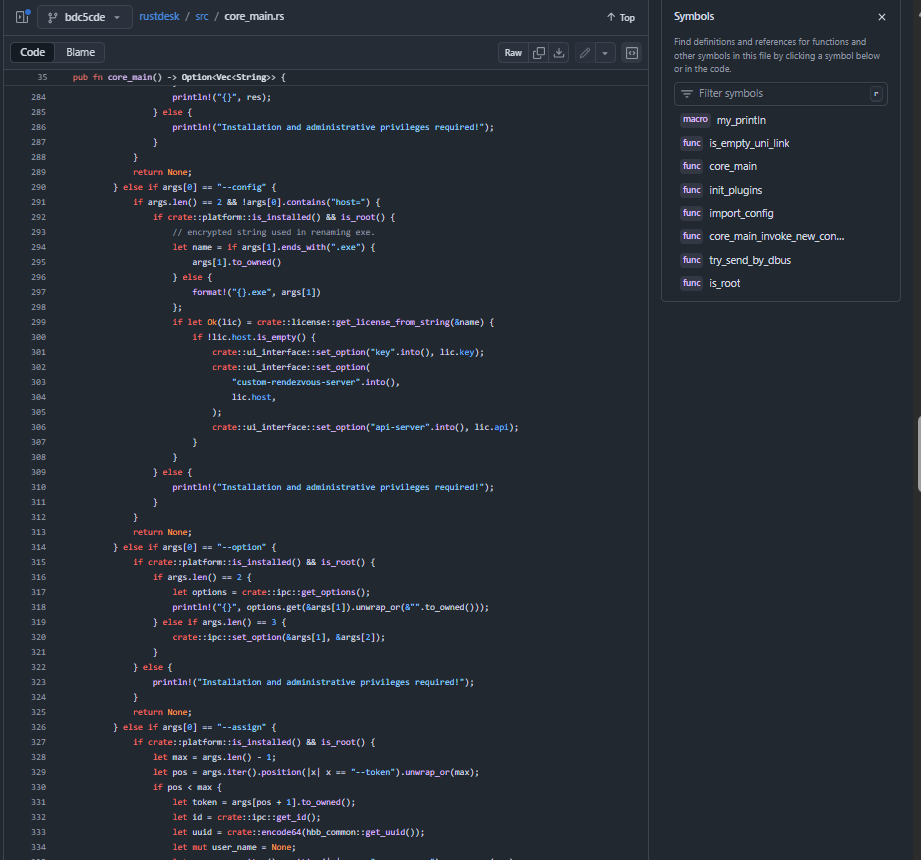This screenshot has width=921, height=860.
Task: Download raw file icon
Action: click(559, 53)
